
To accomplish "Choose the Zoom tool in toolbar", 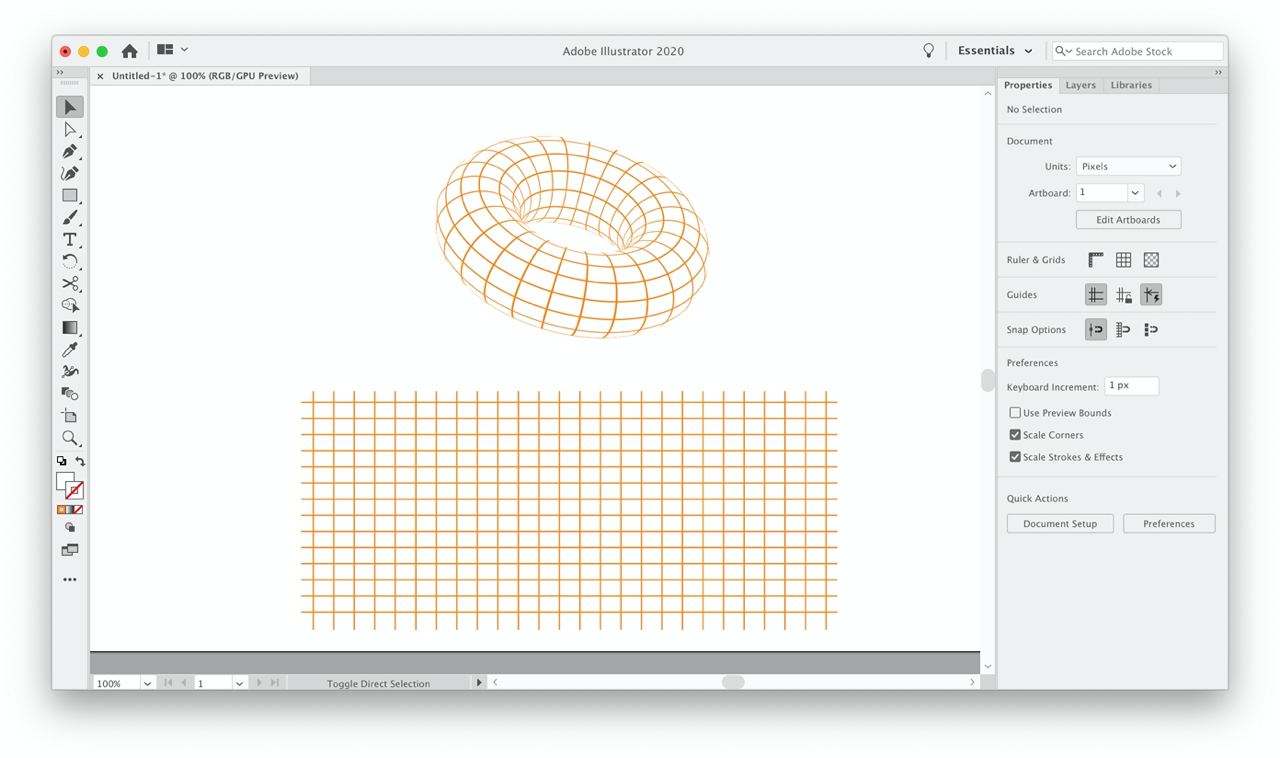I will (70, 438).
